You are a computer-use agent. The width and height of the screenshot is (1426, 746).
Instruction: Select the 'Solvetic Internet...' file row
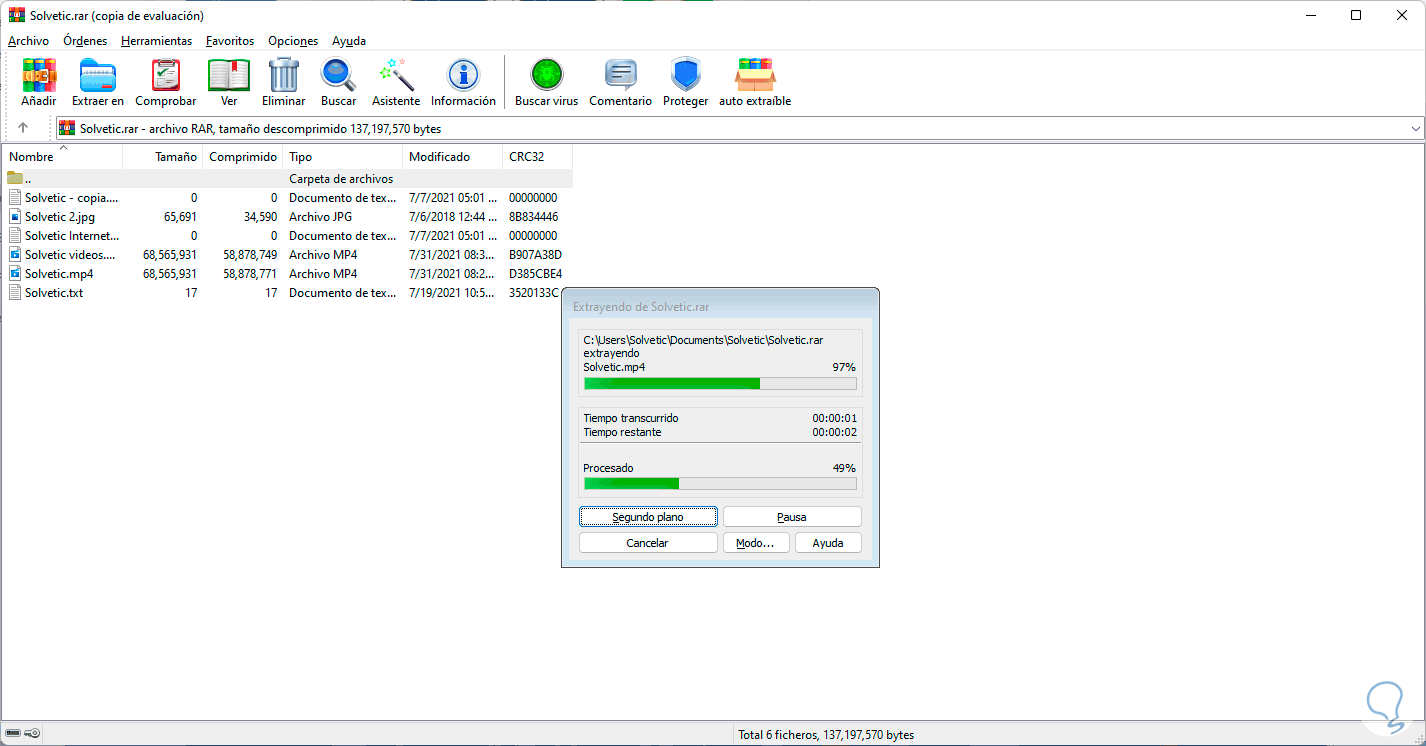(x=287, y=236)
